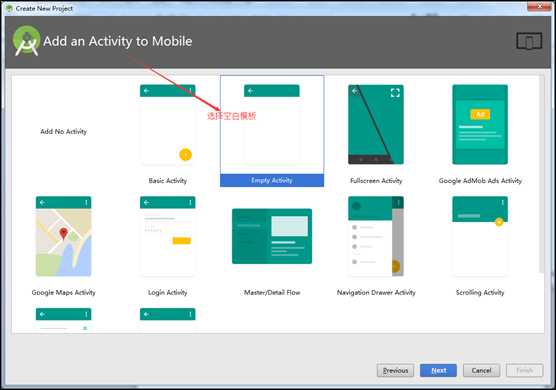Close the Create New Project dialog
Screen dimensions: 556x390
pos(539,6)
